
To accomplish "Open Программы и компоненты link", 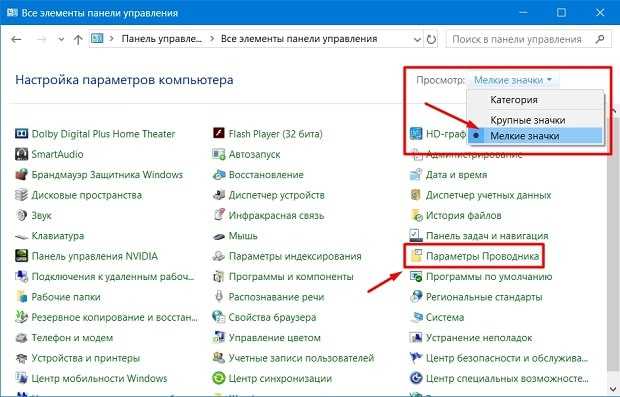I will (291, 276).
